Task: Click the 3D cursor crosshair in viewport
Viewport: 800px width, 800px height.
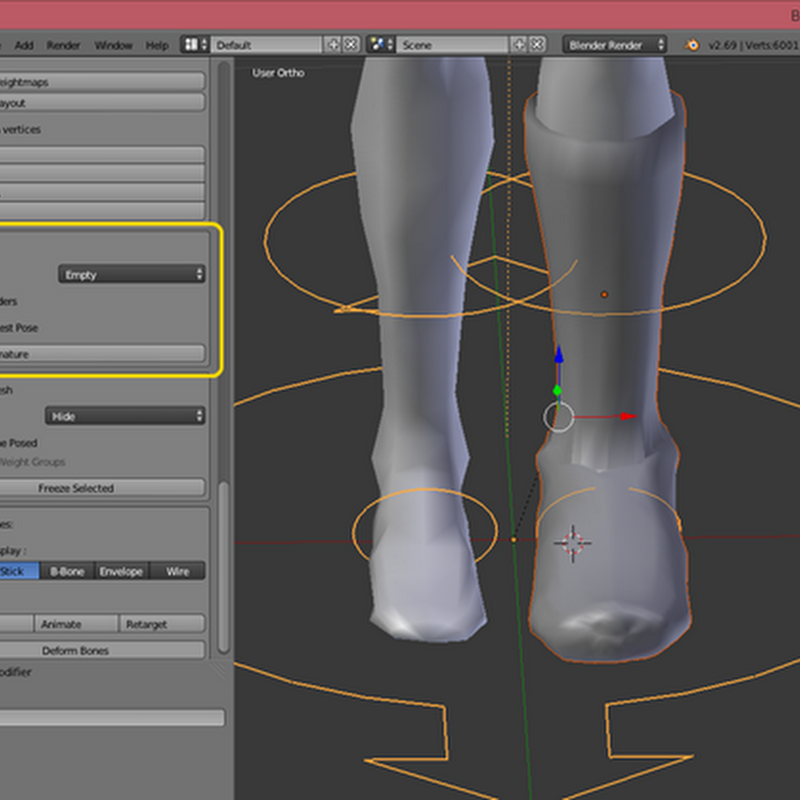Action: click(x=572, y=543)
